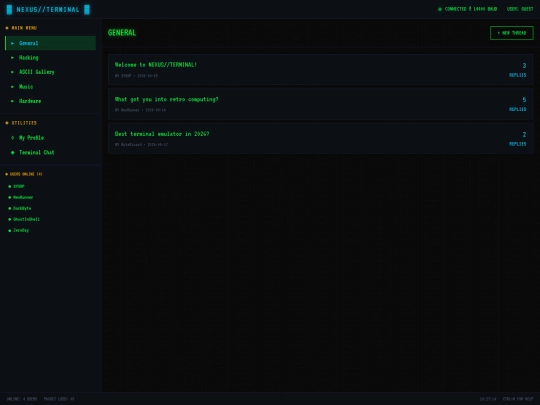Click author line BY ByteWizard on emulator thread
The image size is (540, 405).
point(142,145)
